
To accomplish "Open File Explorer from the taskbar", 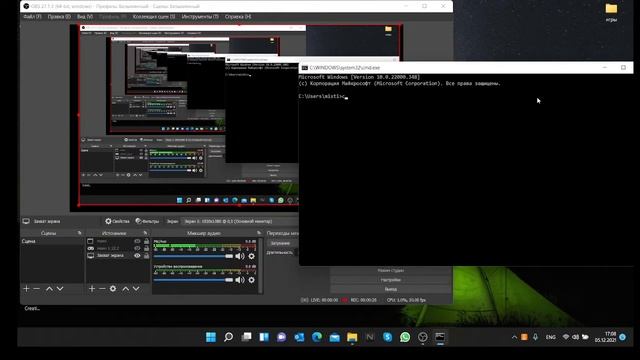I will click(x=352, y=337).
